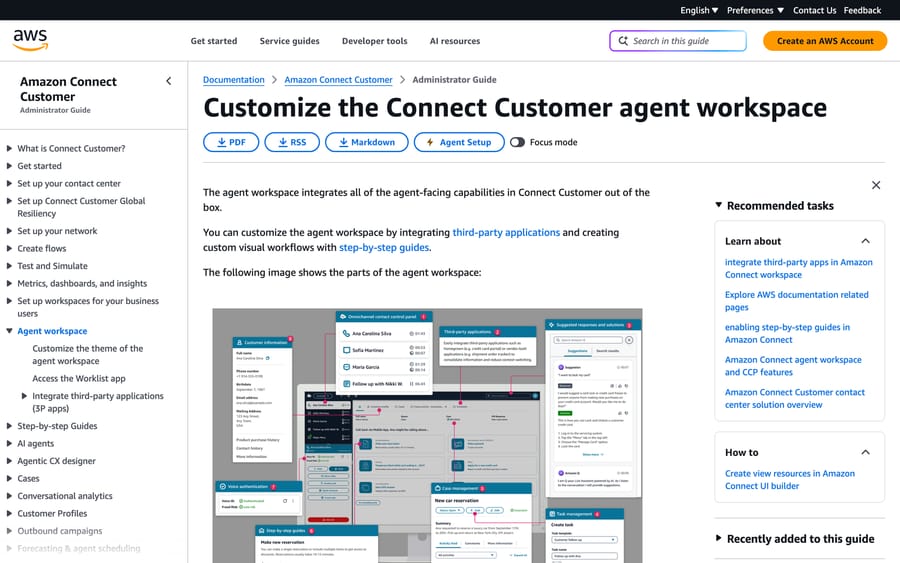Open Customize the theme of agent workspace

[x=88, y=355]
